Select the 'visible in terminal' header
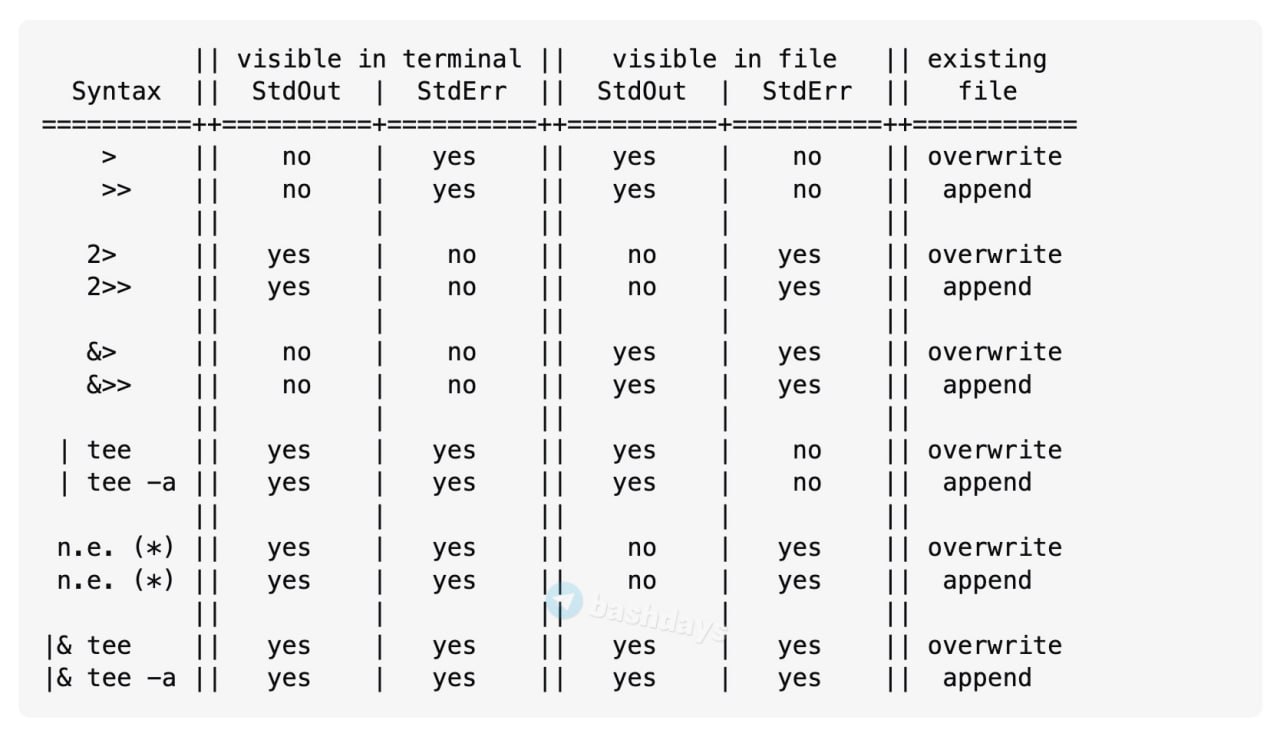Viewport: 1280px width, 736px height. coord(379,60)
